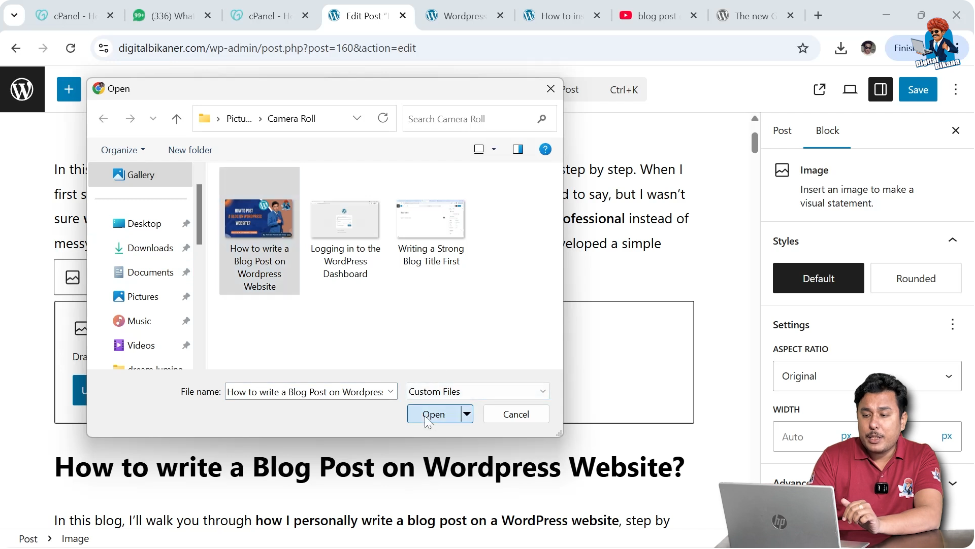Expand the address path dropdown in dialog
Screen dimensions: 975x549
[357, 119]
